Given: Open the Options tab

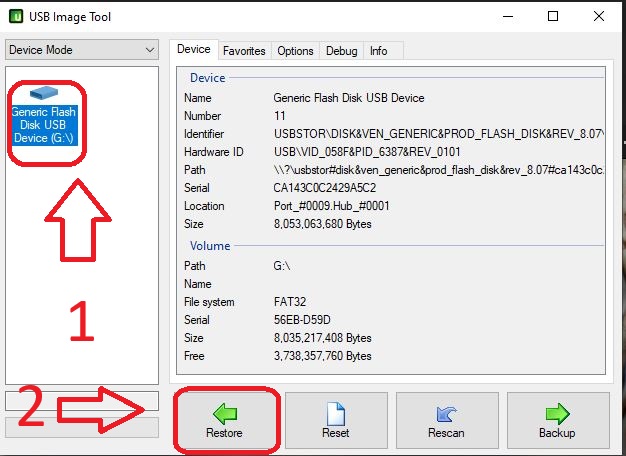Looking at the screenshot, I should 295,51.
